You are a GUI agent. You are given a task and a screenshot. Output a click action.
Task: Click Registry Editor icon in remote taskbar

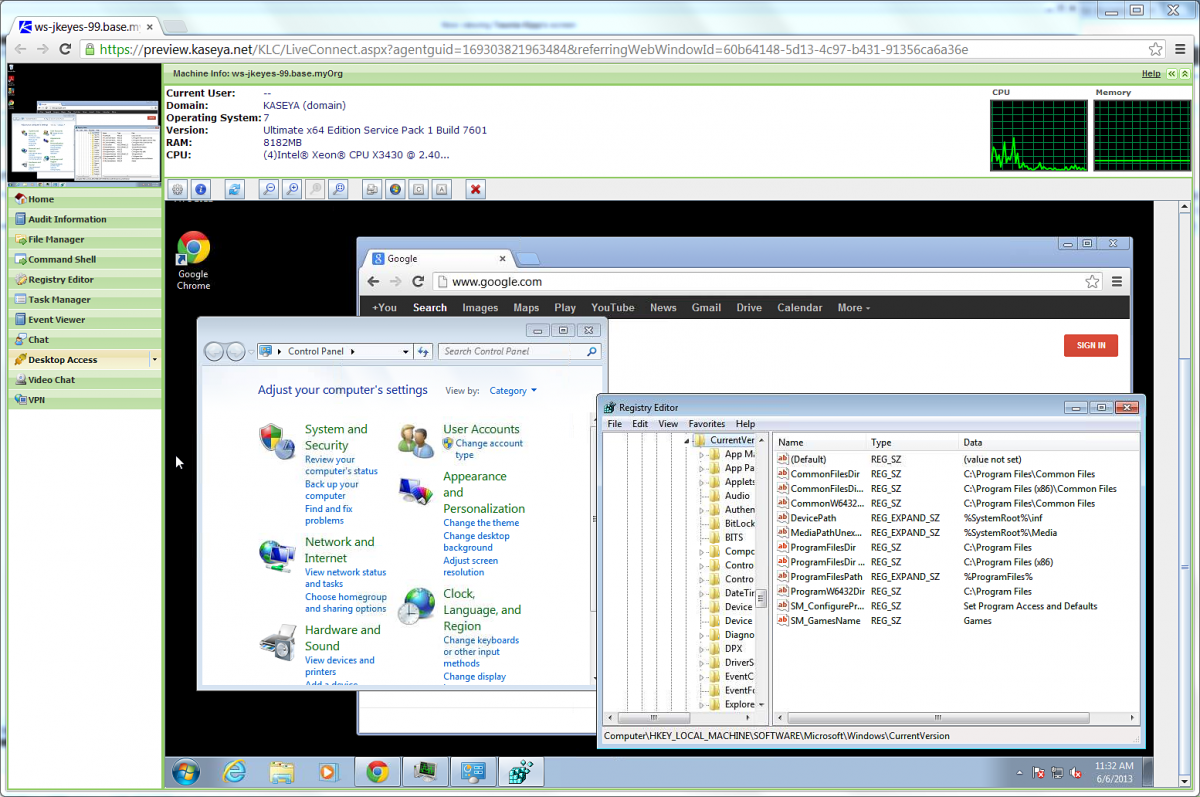pyautogui.click(x=520, y=771)
